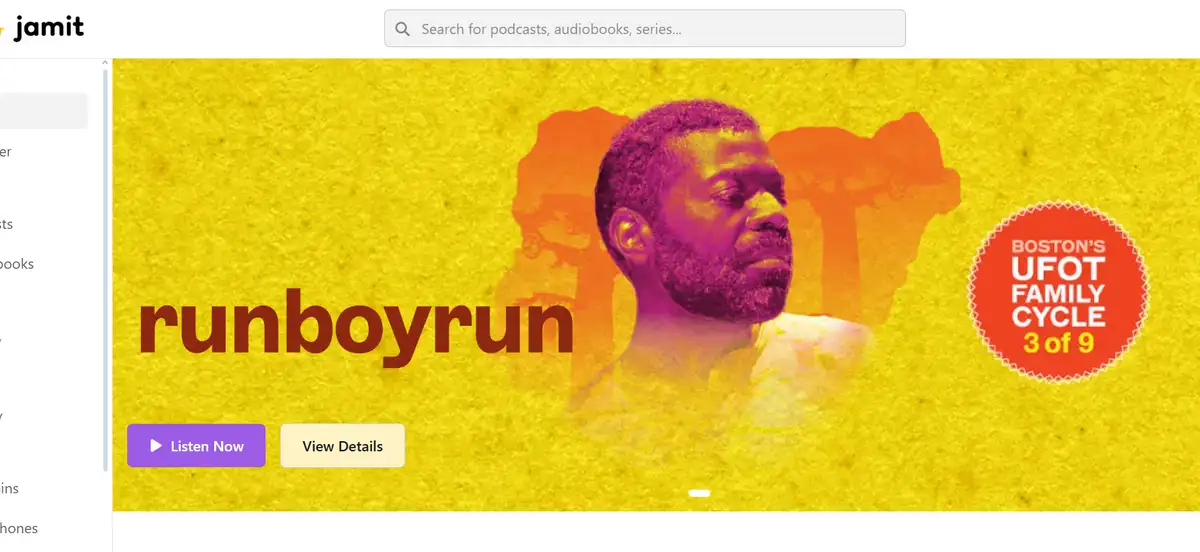Open the sidebar item ending in "er"
Image resolution: width=1200 pixels, height=552 pixels.
click(x=6, y=152)
